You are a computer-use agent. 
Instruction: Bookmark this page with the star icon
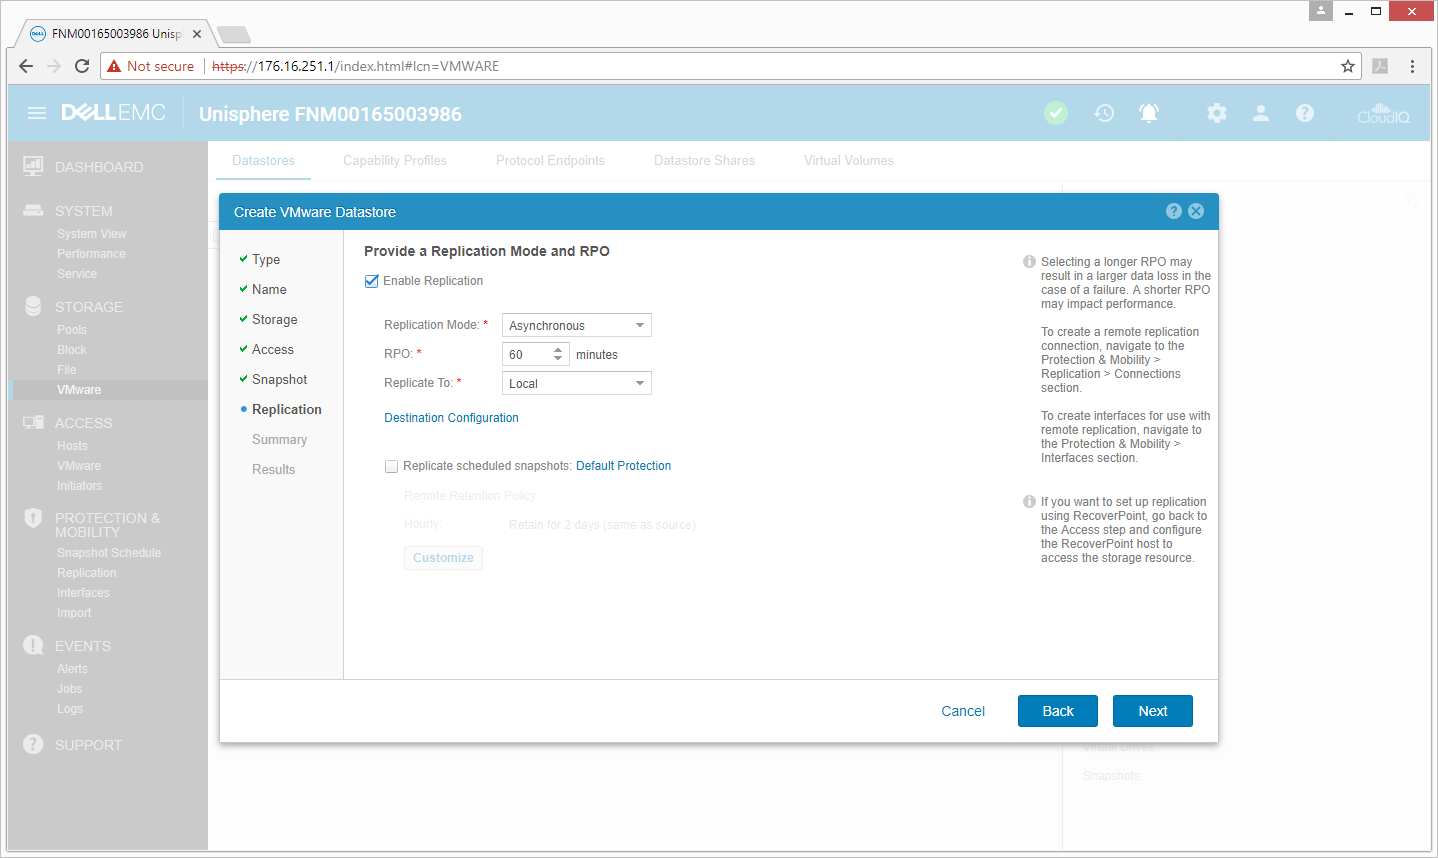point(1348,66)
